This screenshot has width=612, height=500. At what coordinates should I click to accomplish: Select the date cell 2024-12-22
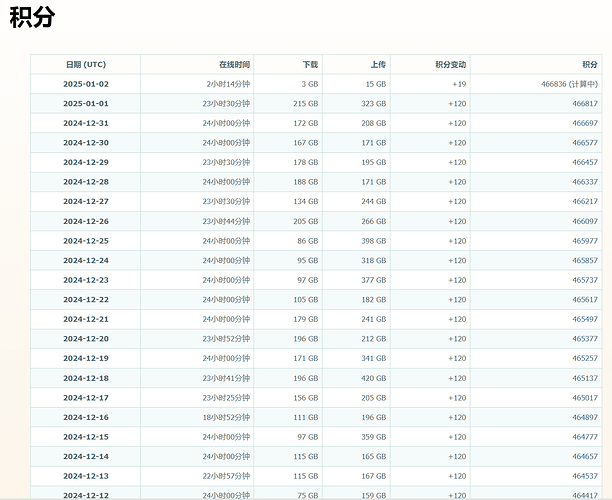pyautogui.click(x=86, y=299)
